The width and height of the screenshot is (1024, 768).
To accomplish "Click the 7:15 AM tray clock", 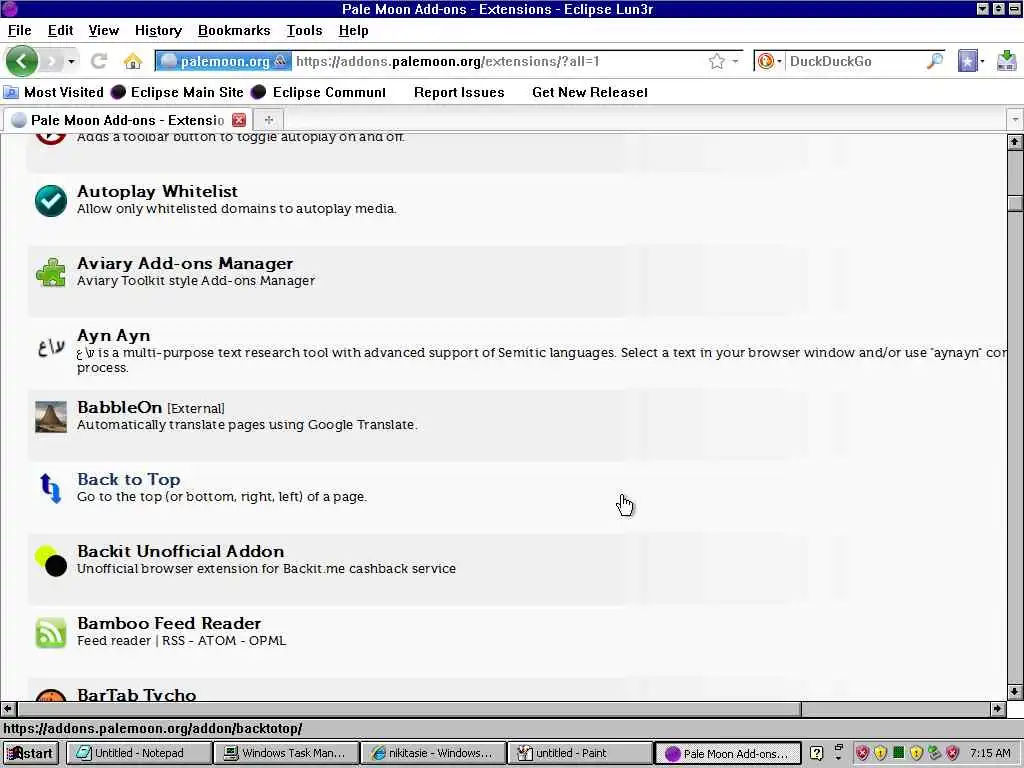I will pos(990,753).
